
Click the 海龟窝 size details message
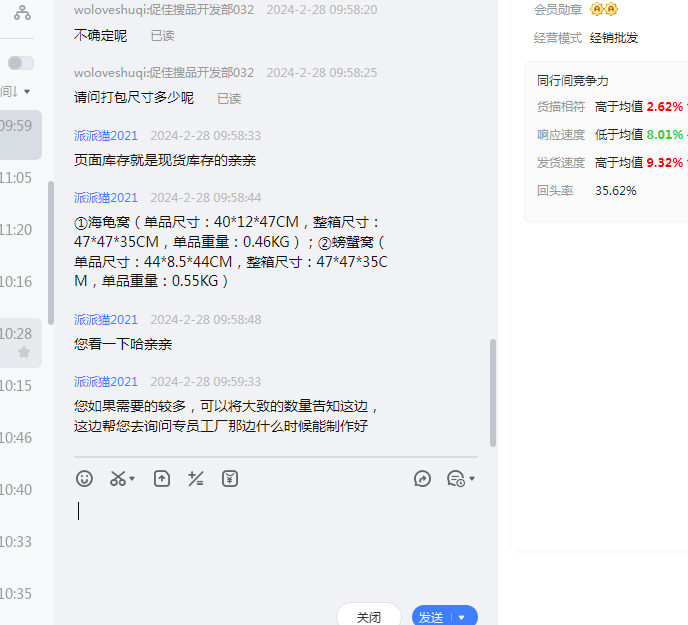(x=231, y=251)
